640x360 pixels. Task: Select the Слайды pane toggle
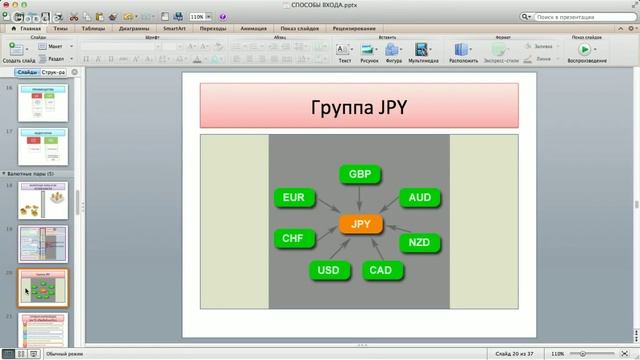click(x=27, y=72)
